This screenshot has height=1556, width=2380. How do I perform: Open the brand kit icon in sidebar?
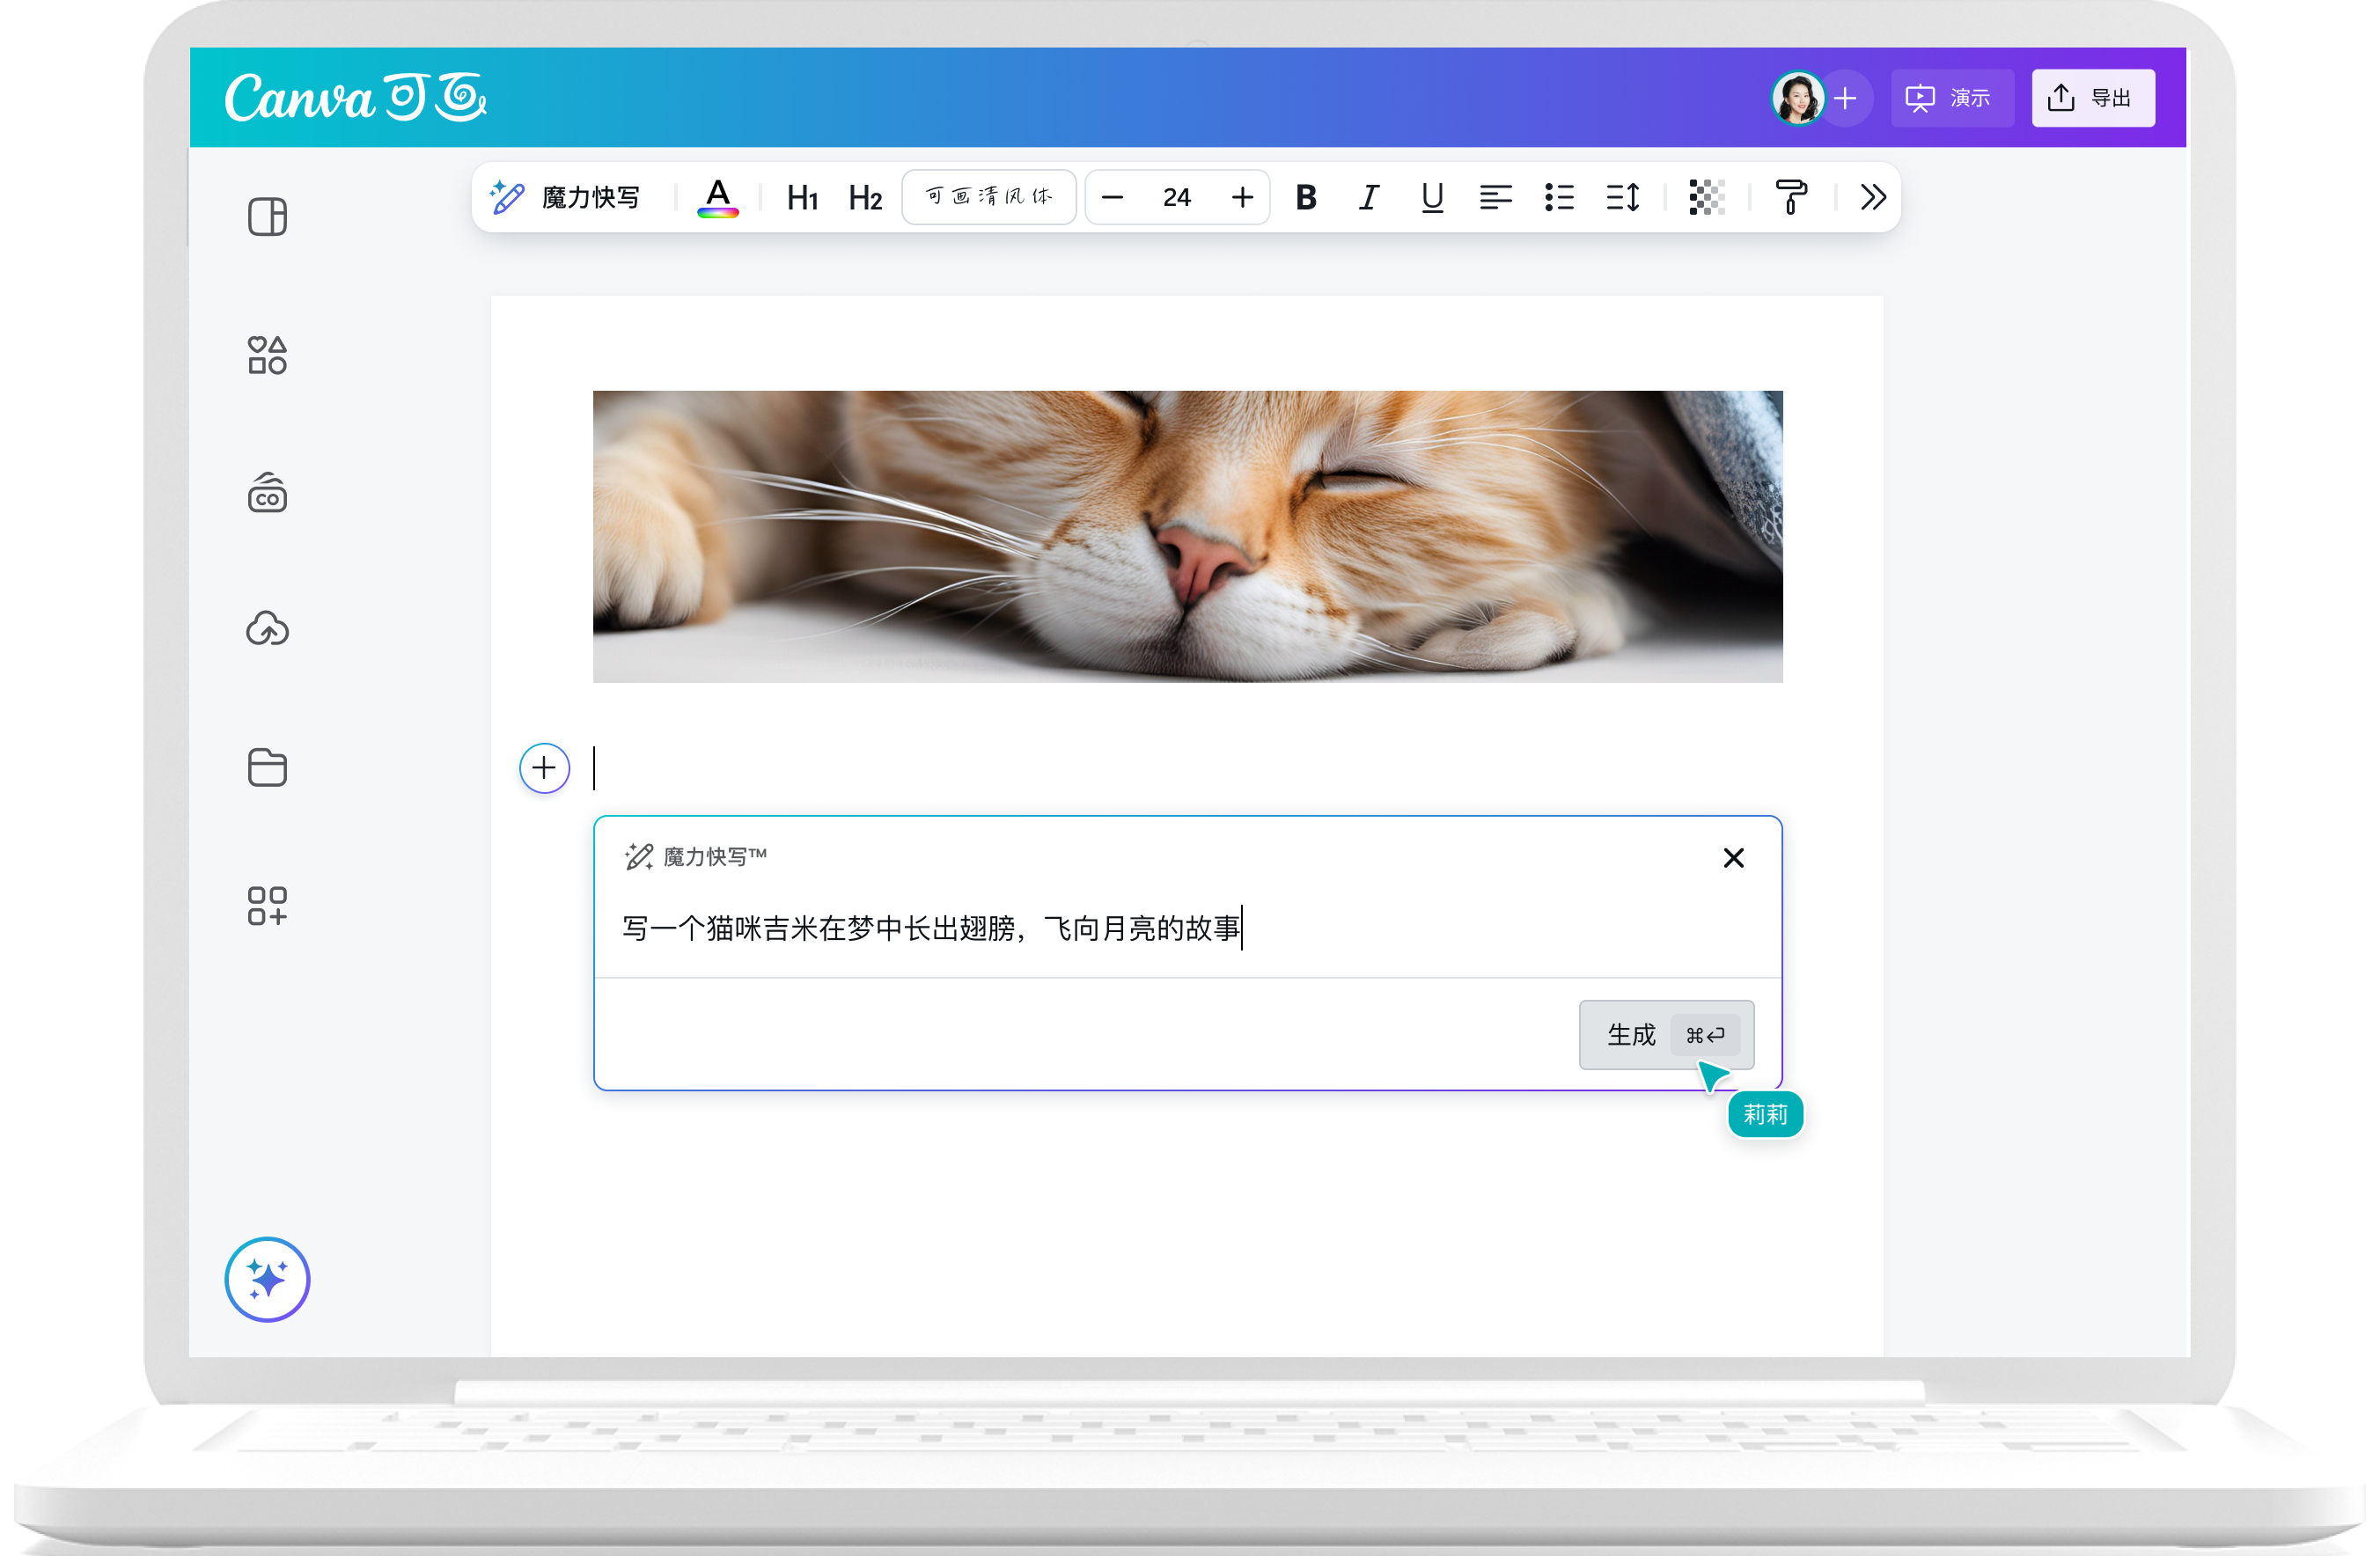click(267, 493)
